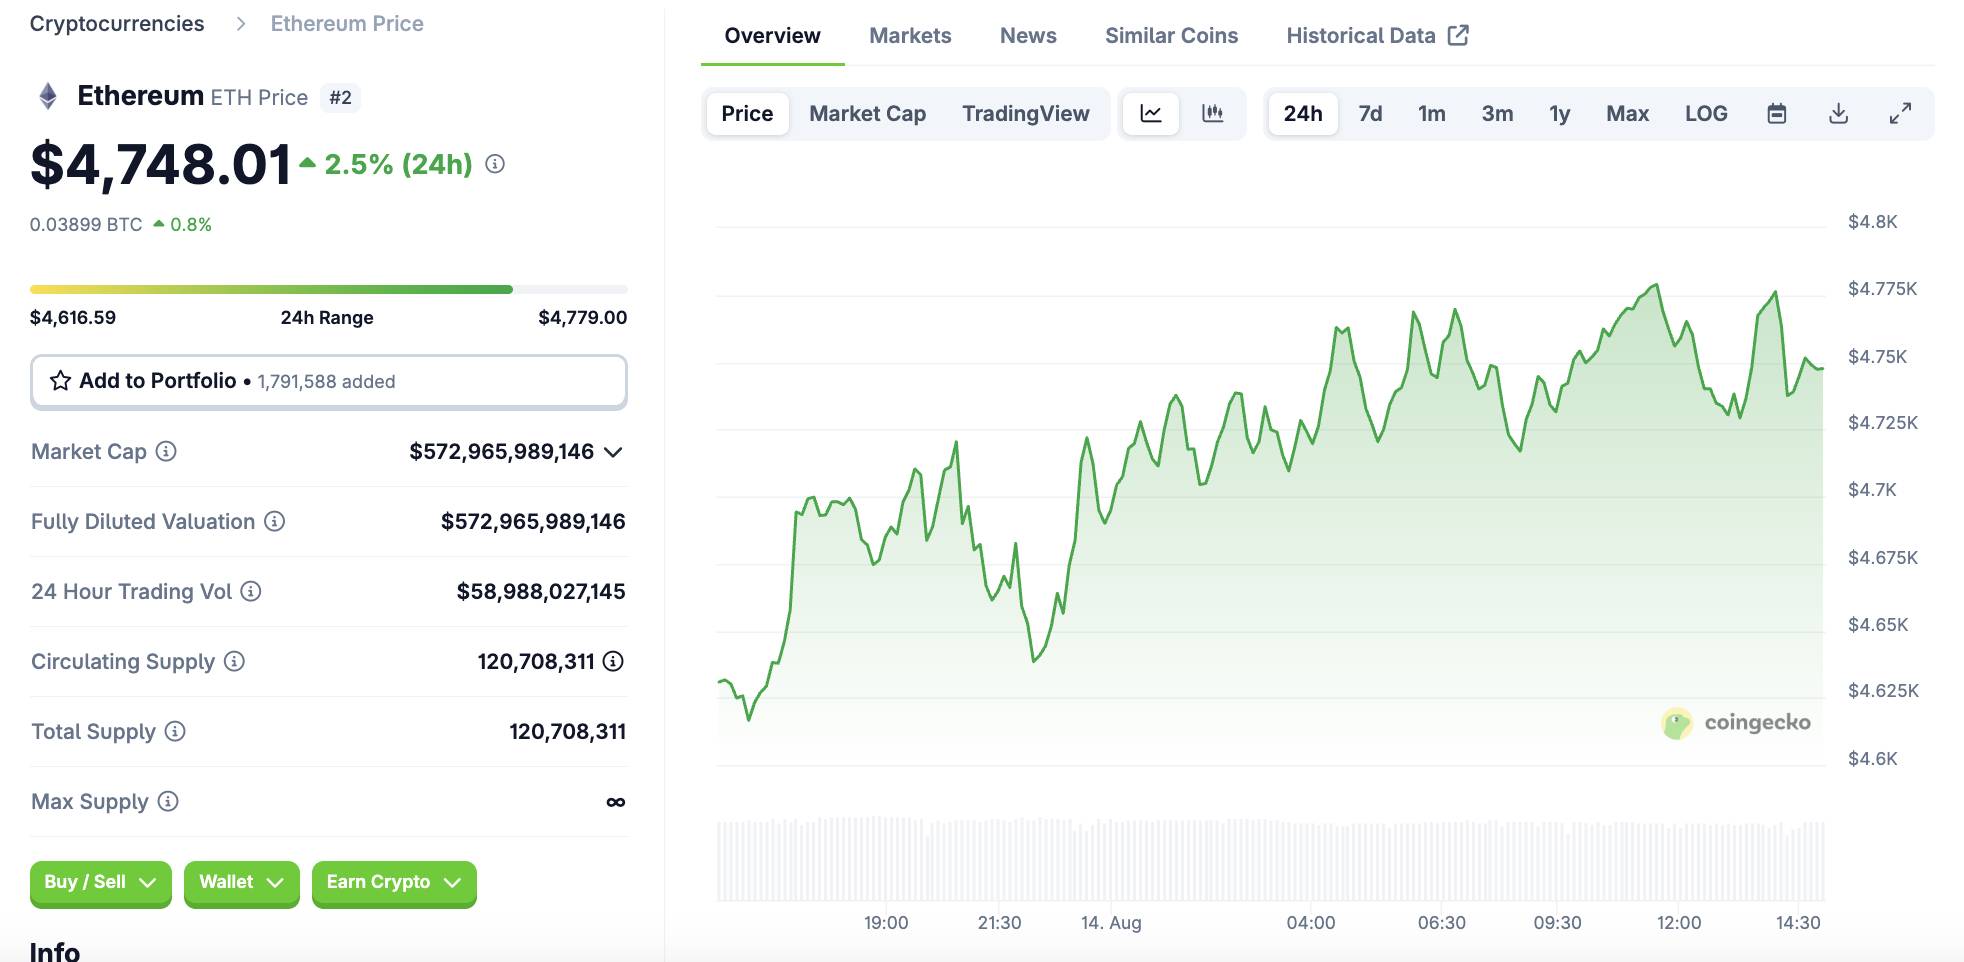Viewport: 1964px width, 962px height.
Task: Switch chart to Market Cap mode
Action: tap(867, 114)
